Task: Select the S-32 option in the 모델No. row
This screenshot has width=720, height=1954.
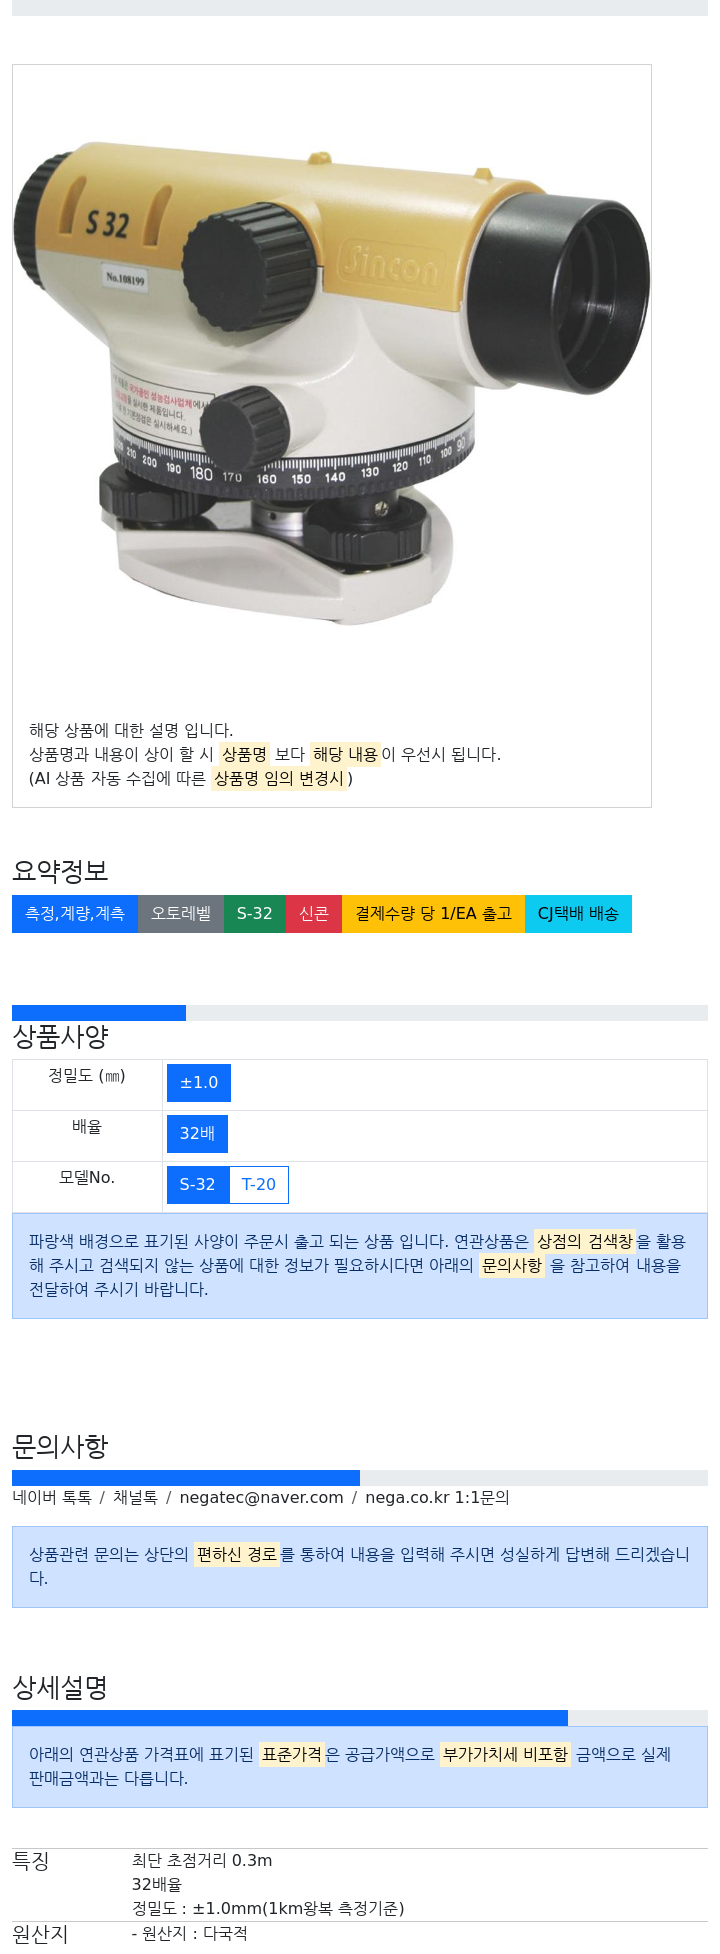Action: pyautogui.click(x=197, y=1185)
